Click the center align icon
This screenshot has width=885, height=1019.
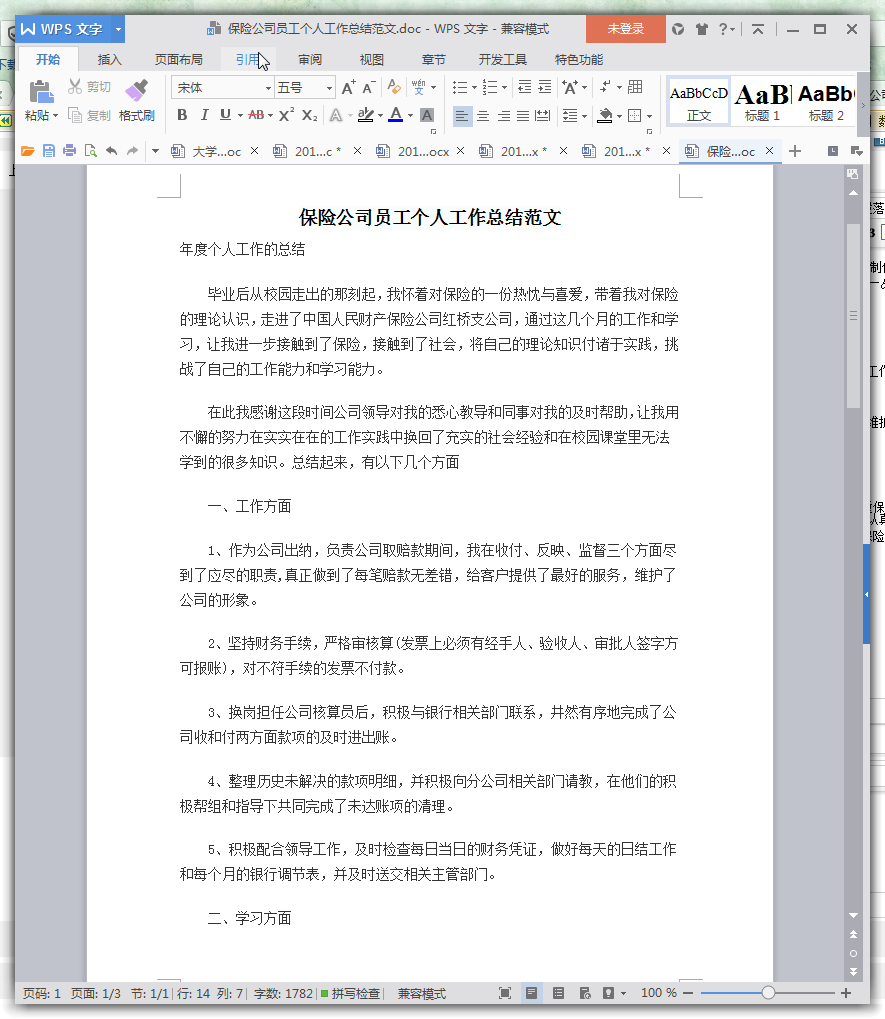coord(483,116)
